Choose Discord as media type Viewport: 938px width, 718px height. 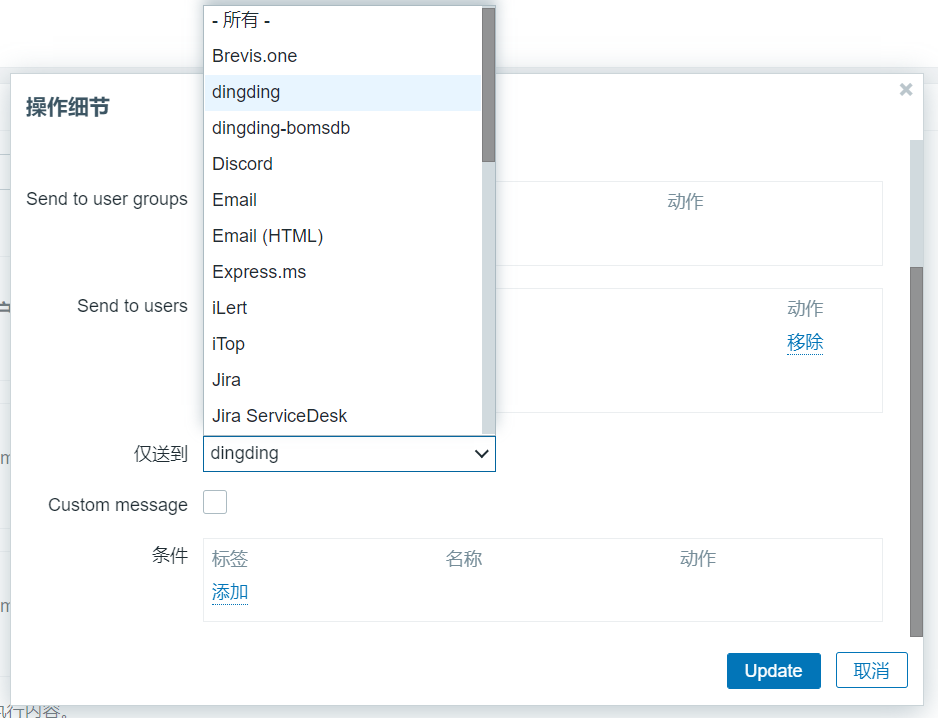(343, 164)
